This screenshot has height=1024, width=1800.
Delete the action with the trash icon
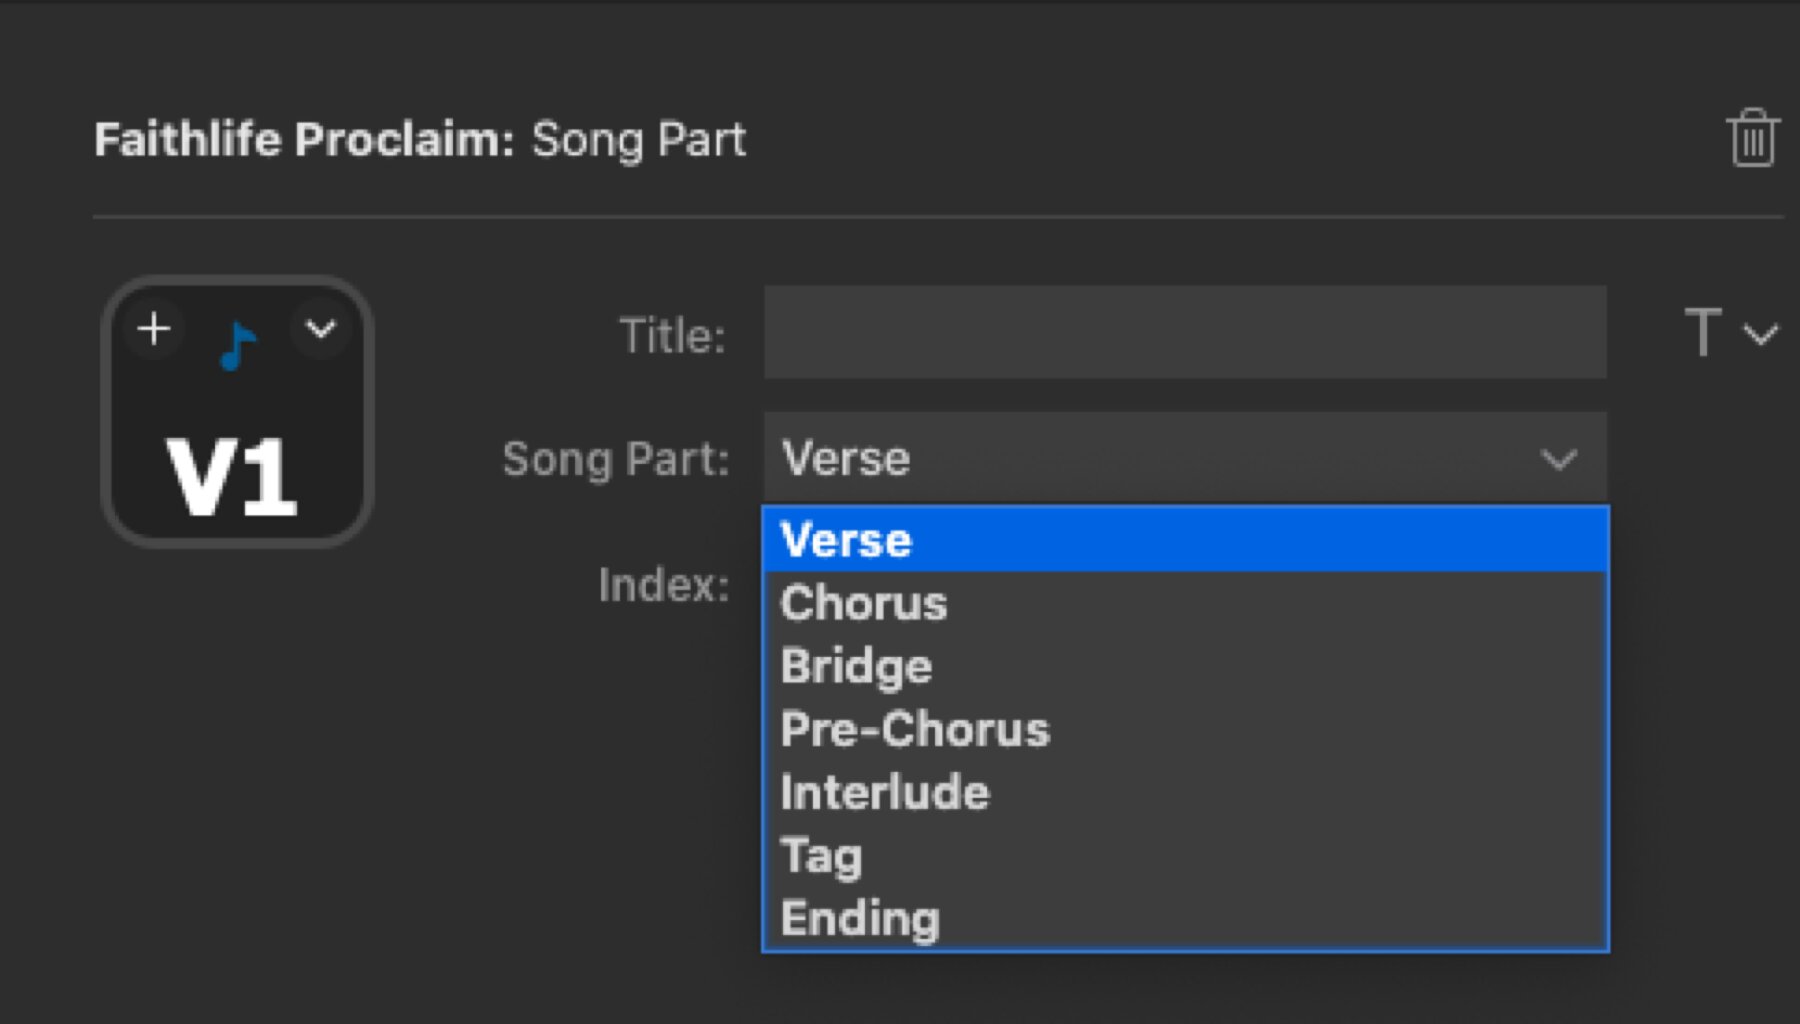click(1753, 138)
